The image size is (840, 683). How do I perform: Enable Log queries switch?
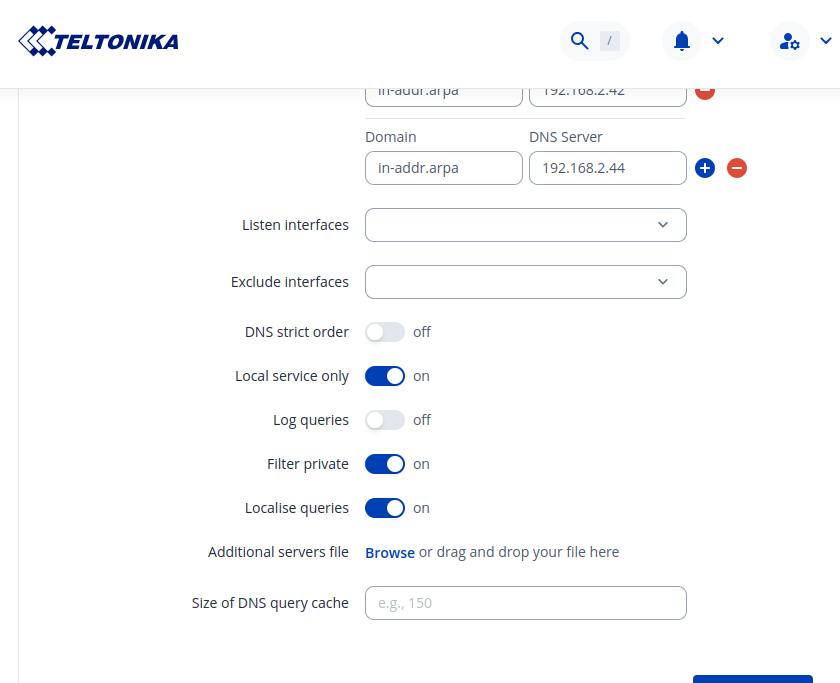point(385,420)
